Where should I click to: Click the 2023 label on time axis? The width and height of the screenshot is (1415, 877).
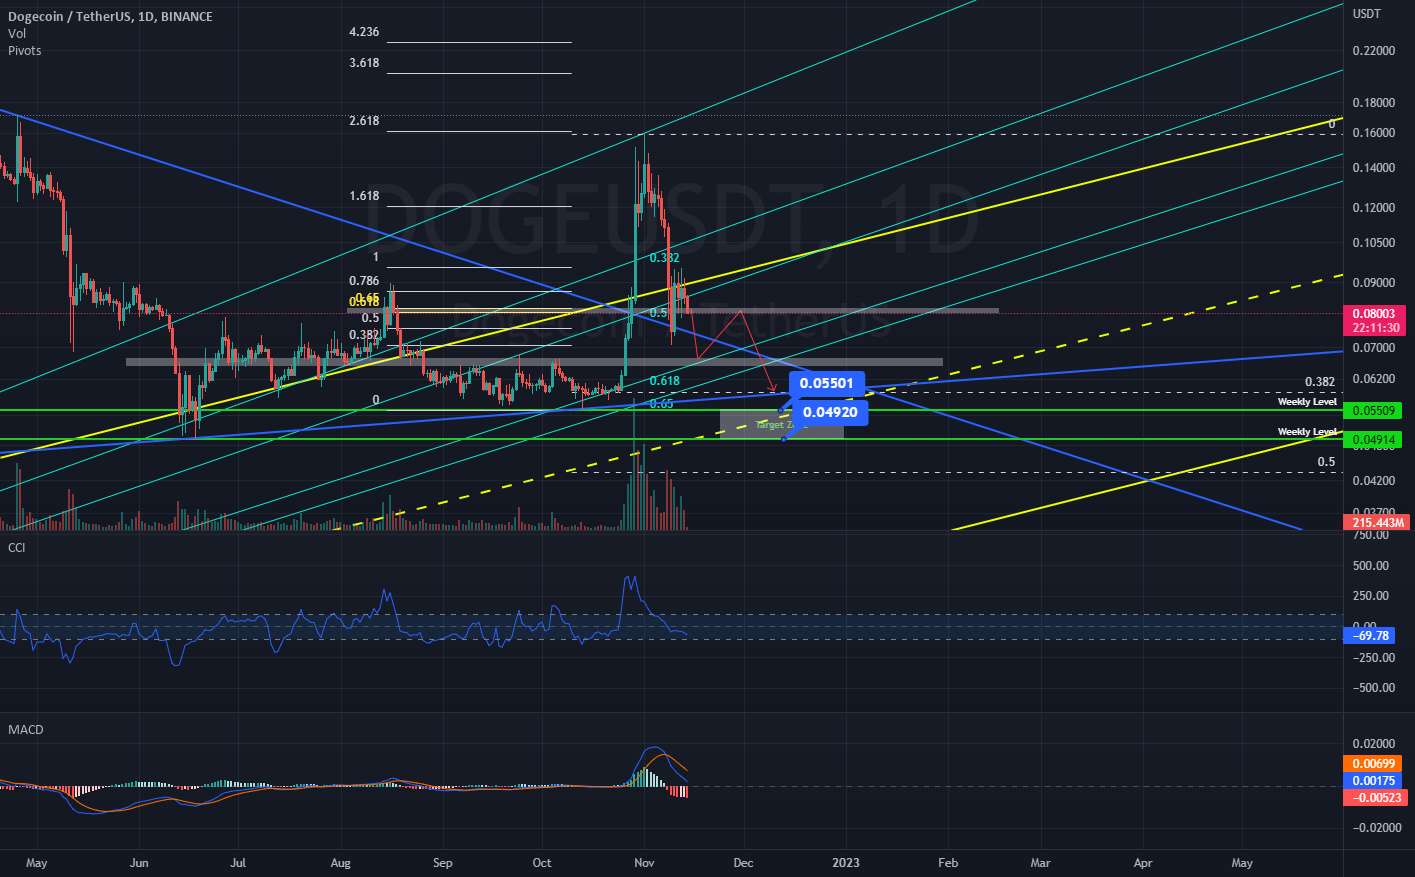click(846, 862)
